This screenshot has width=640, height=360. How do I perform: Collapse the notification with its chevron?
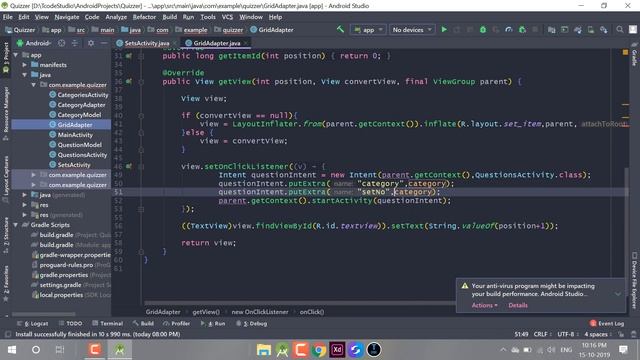(618, 294)
